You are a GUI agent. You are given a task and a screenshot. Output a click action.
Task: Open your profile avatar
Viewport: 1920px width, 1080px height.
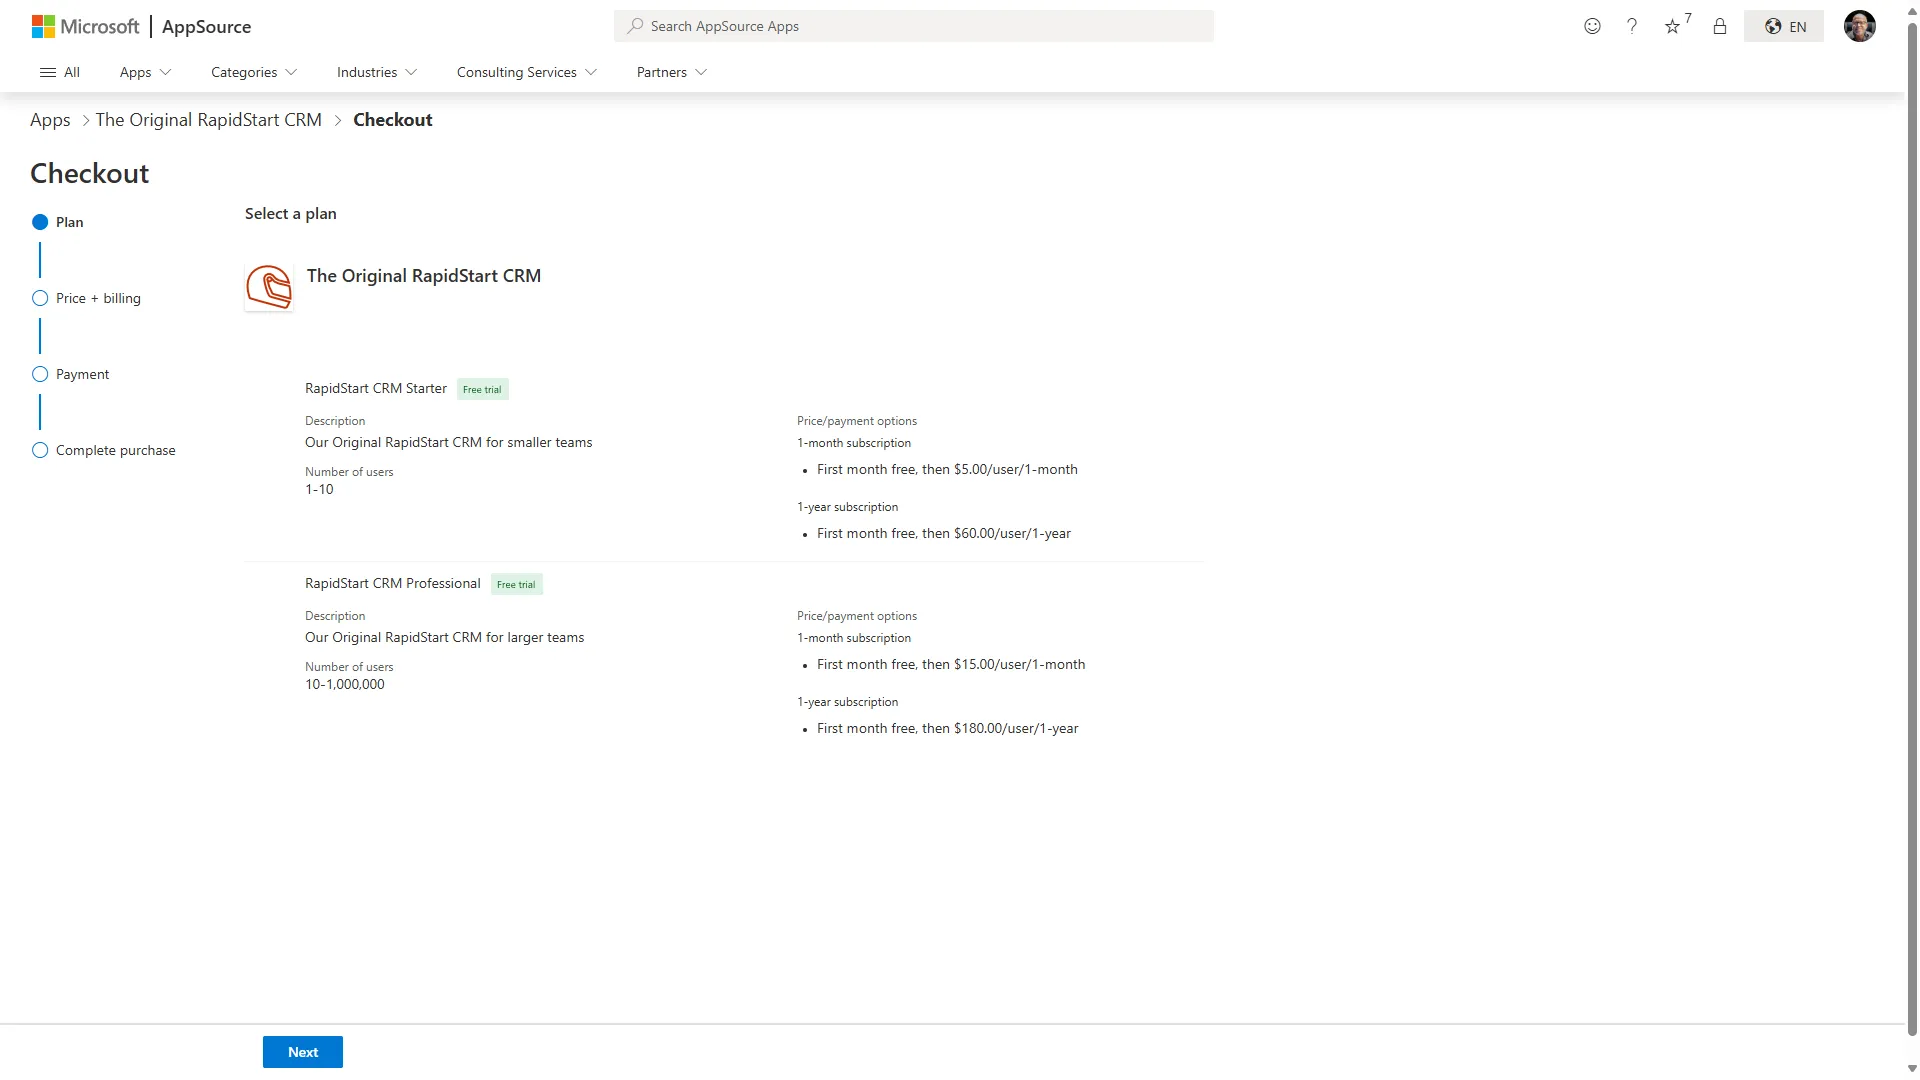pos(1860,26)
